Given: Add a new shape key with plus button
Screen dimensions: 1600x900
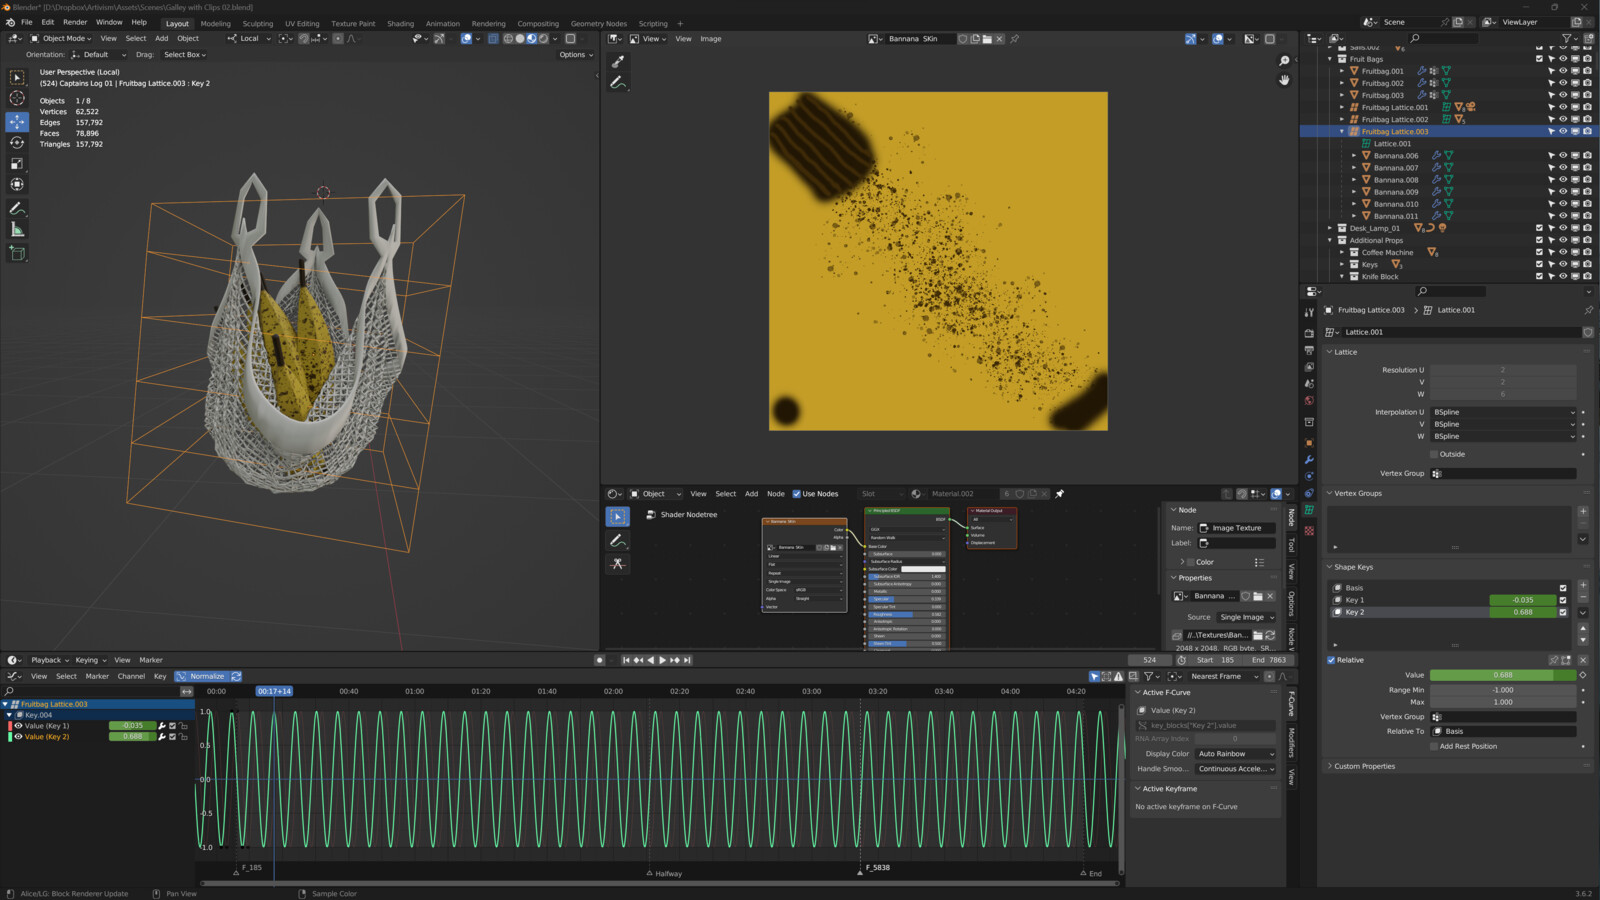Looking at the screenshot, I should coord(1583,585).
